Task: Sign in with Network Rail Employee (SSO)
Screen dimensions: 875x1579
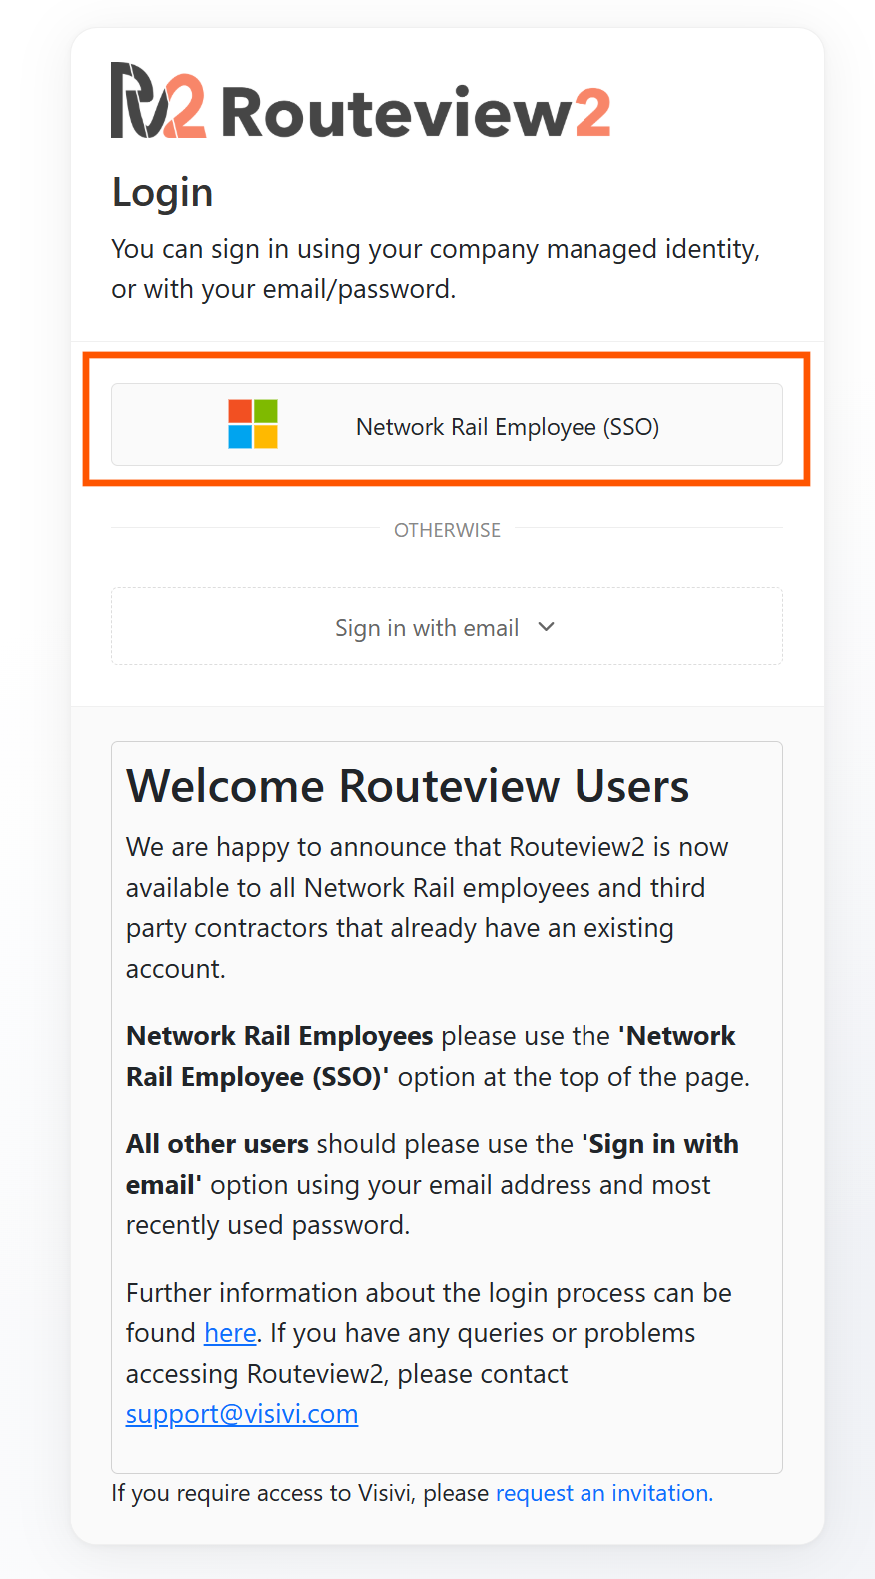Action: click(447, 425)
